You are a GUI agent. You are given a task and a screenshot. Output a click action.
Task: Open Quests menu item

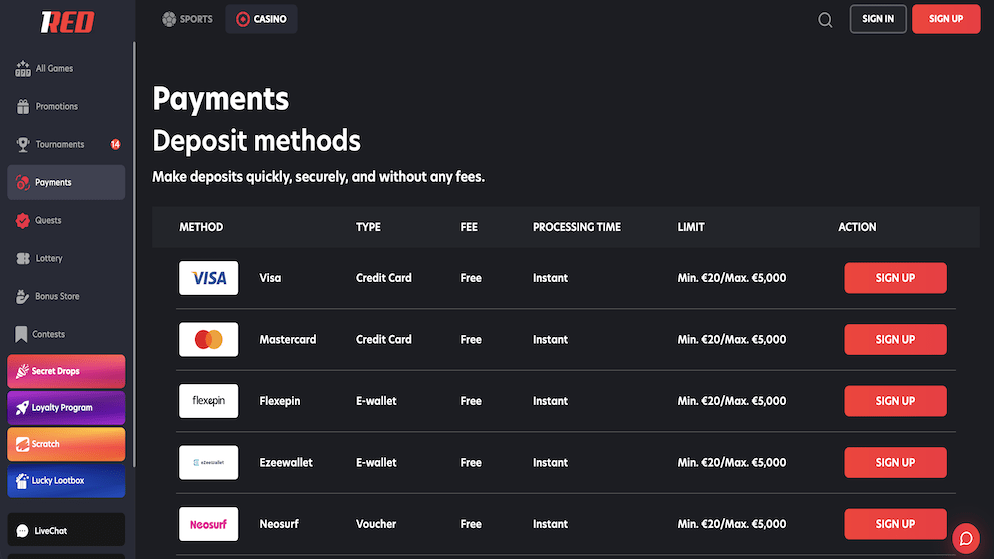pyautogui.click(x=66, y=221)
